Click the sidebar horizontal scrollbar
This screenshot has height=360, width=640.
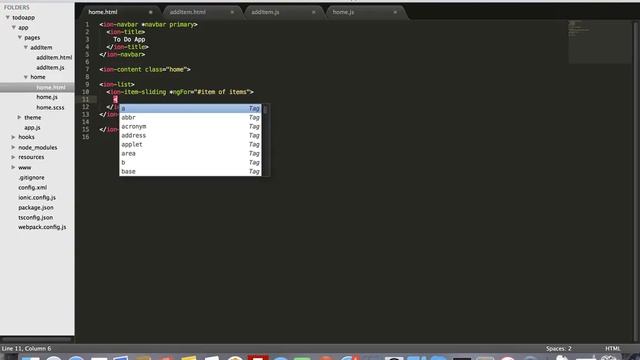click(36, 339)
